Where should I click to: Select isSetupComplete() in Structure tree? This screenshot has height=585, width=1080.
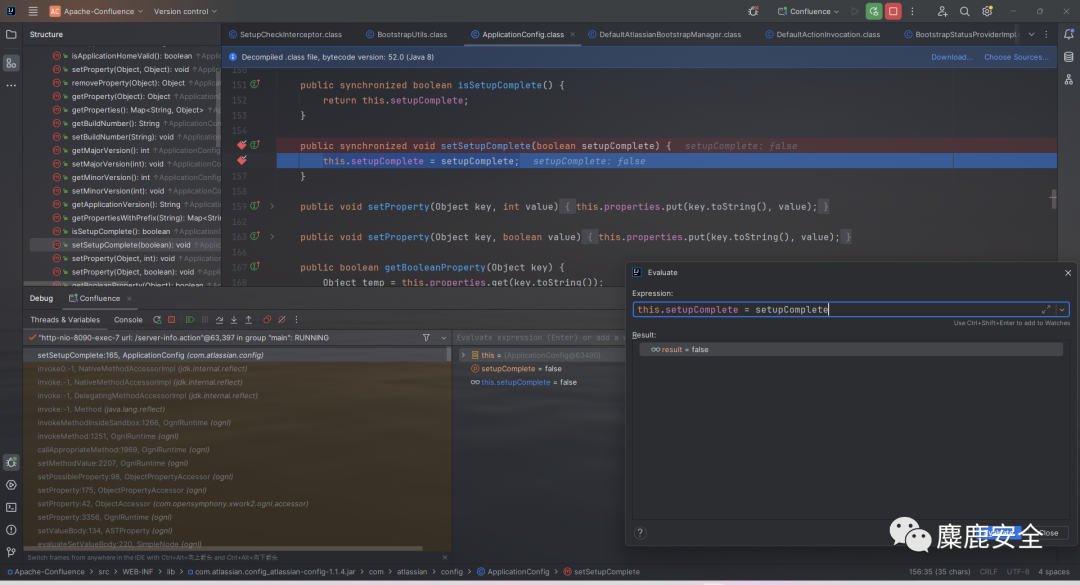122,232
